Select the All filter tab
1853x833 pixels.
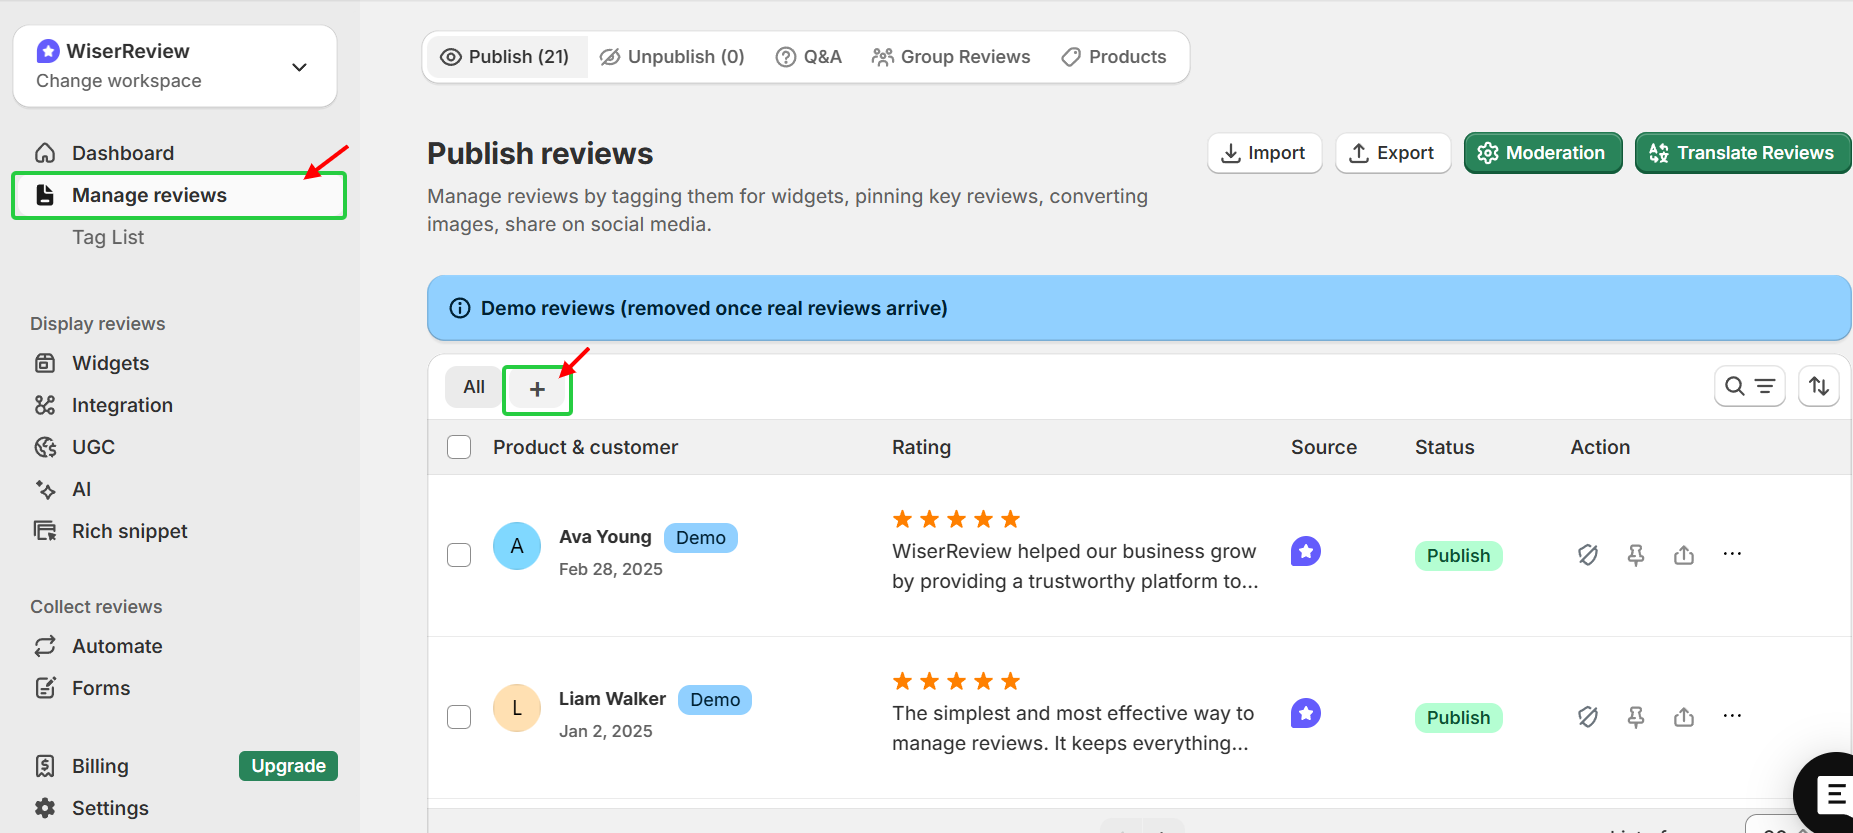474,387
